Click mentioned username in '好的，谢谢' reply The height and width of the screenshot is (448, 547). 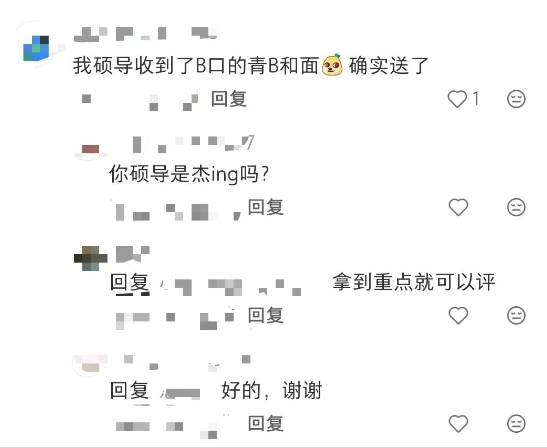point(180,394)
